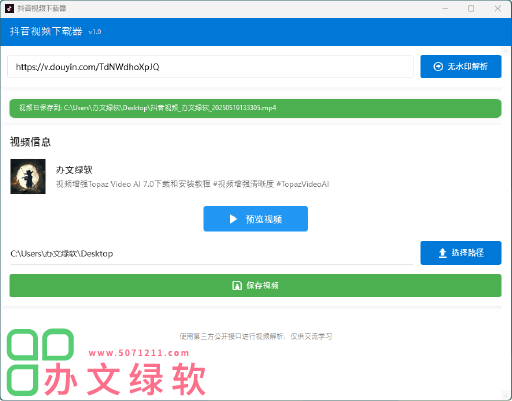Close the downloader window
This screenshot has width=512, height=401.
(x=498, y=8)
